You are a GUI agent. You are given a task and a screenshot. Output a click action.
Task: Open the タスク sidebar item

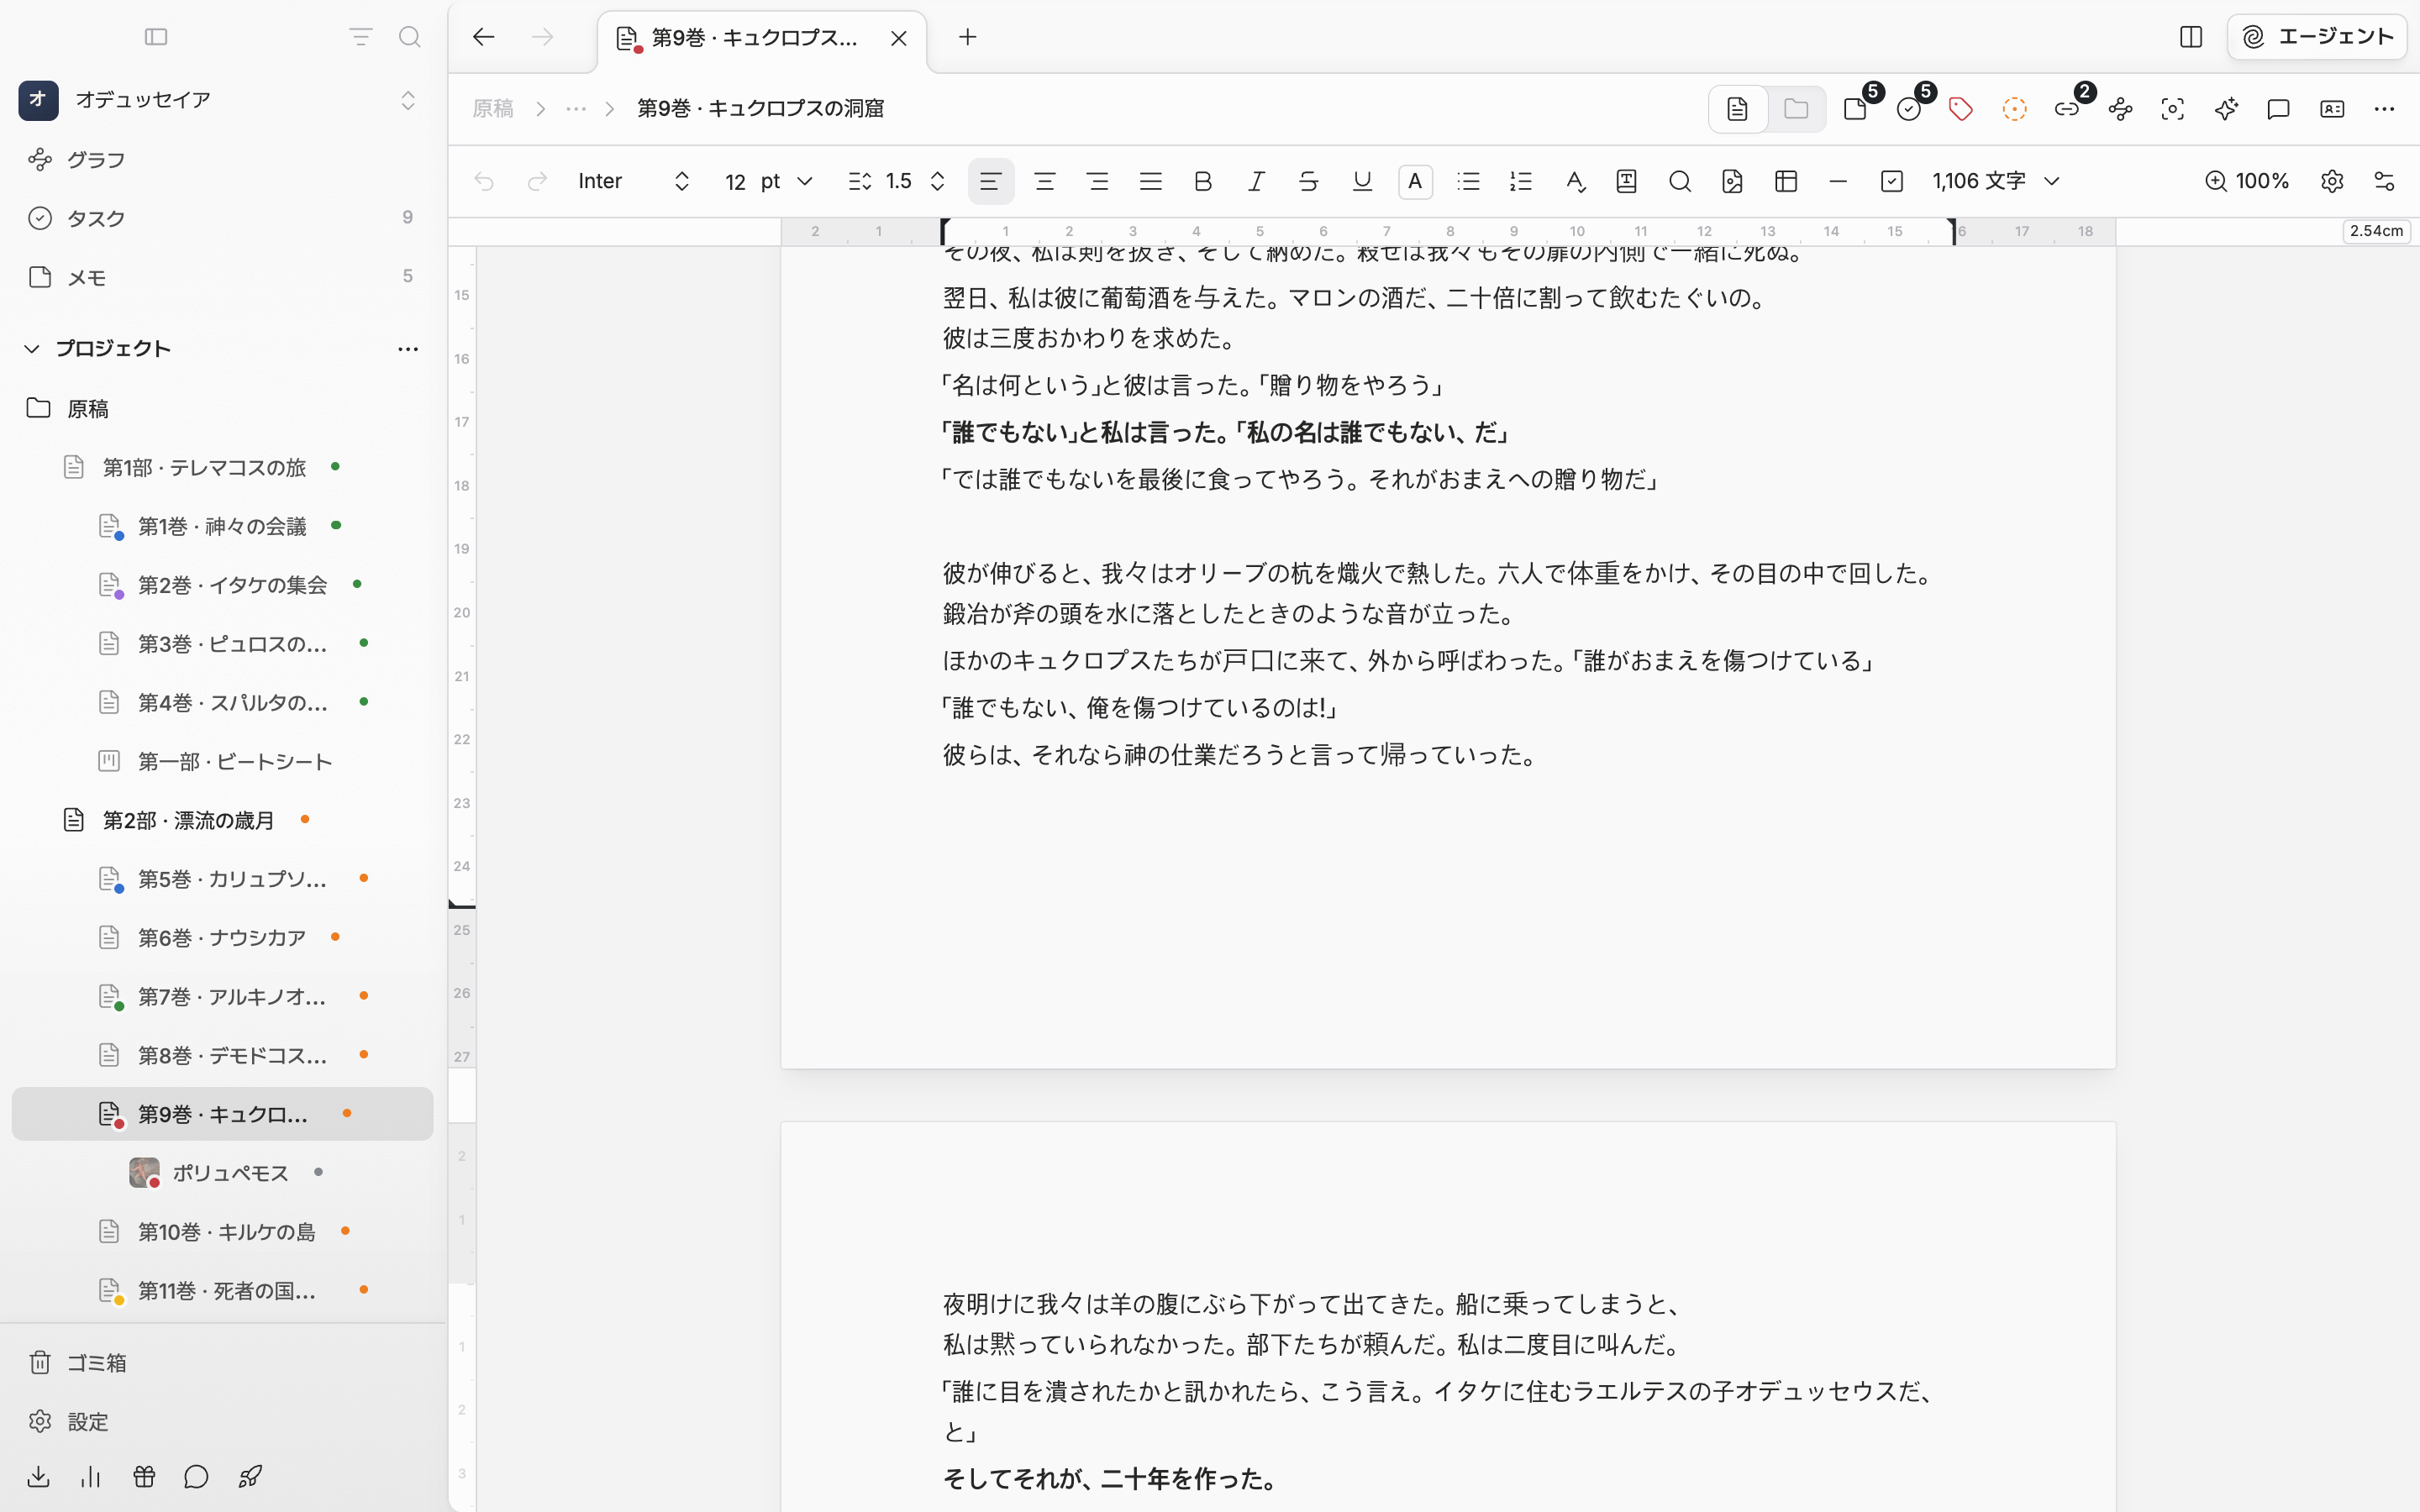pyautogui.click(x=222, y=218)
